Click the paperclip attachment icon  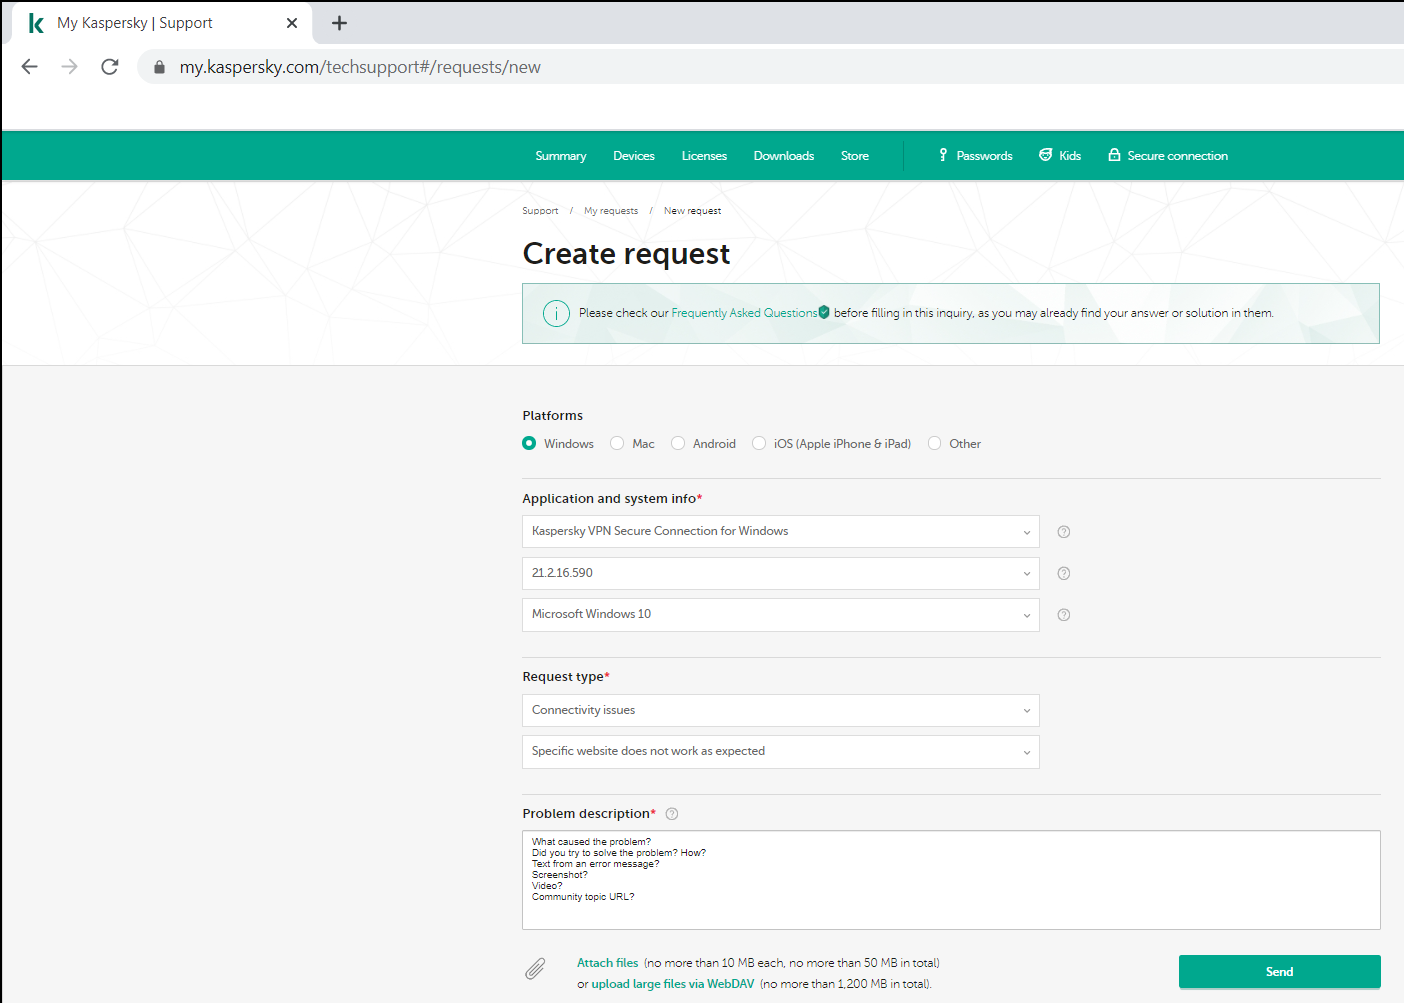536,968
